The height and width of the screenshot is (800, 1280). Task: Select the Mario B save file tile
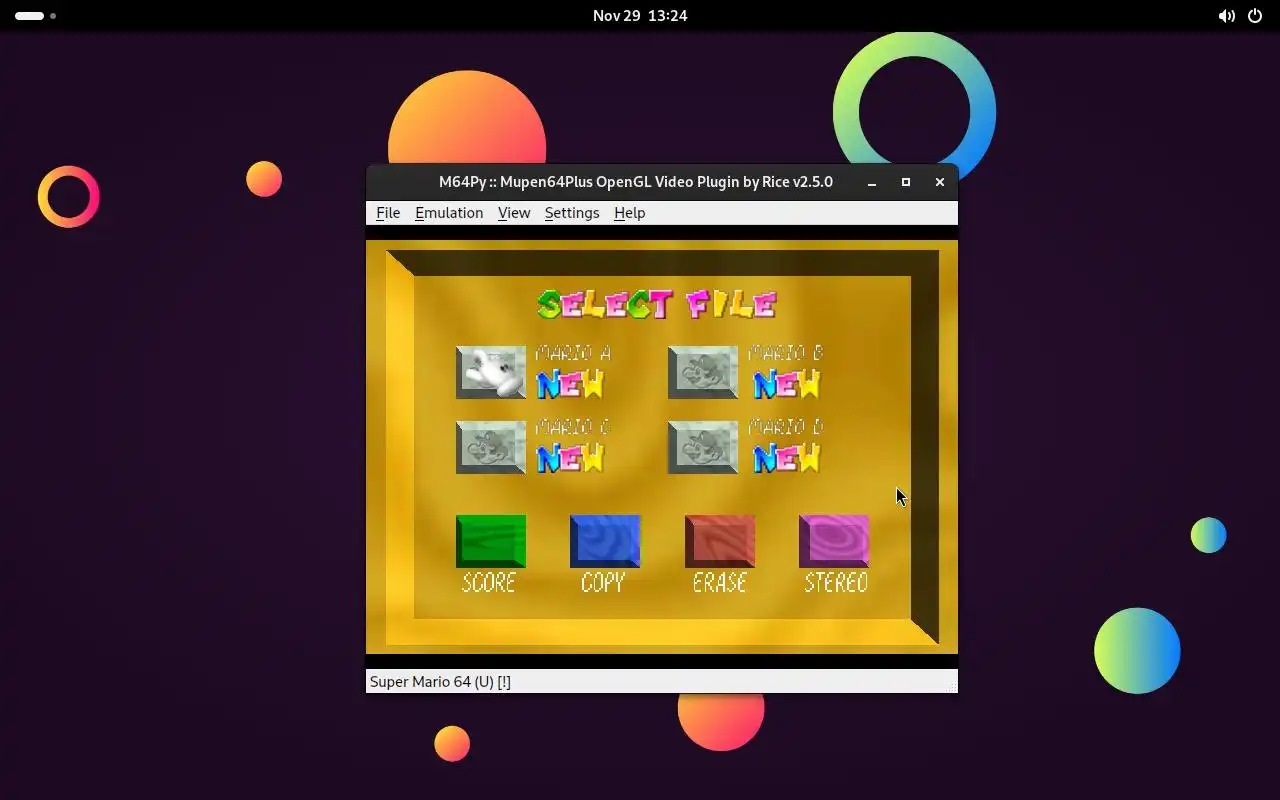(x=703, y=372)
